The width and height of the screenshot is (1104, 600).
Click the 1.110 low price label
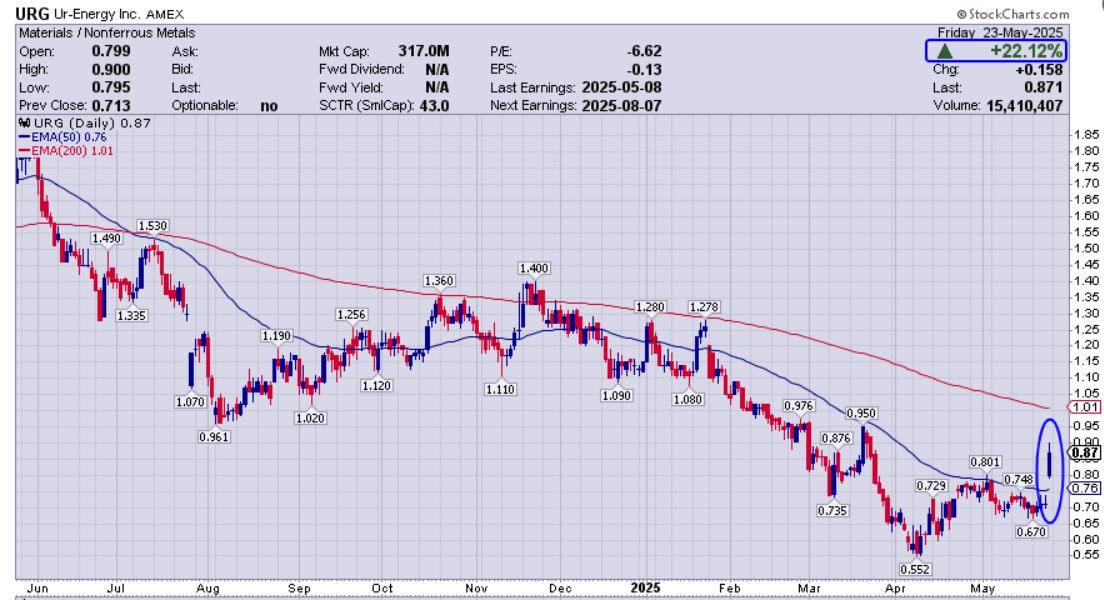point(500,389)
